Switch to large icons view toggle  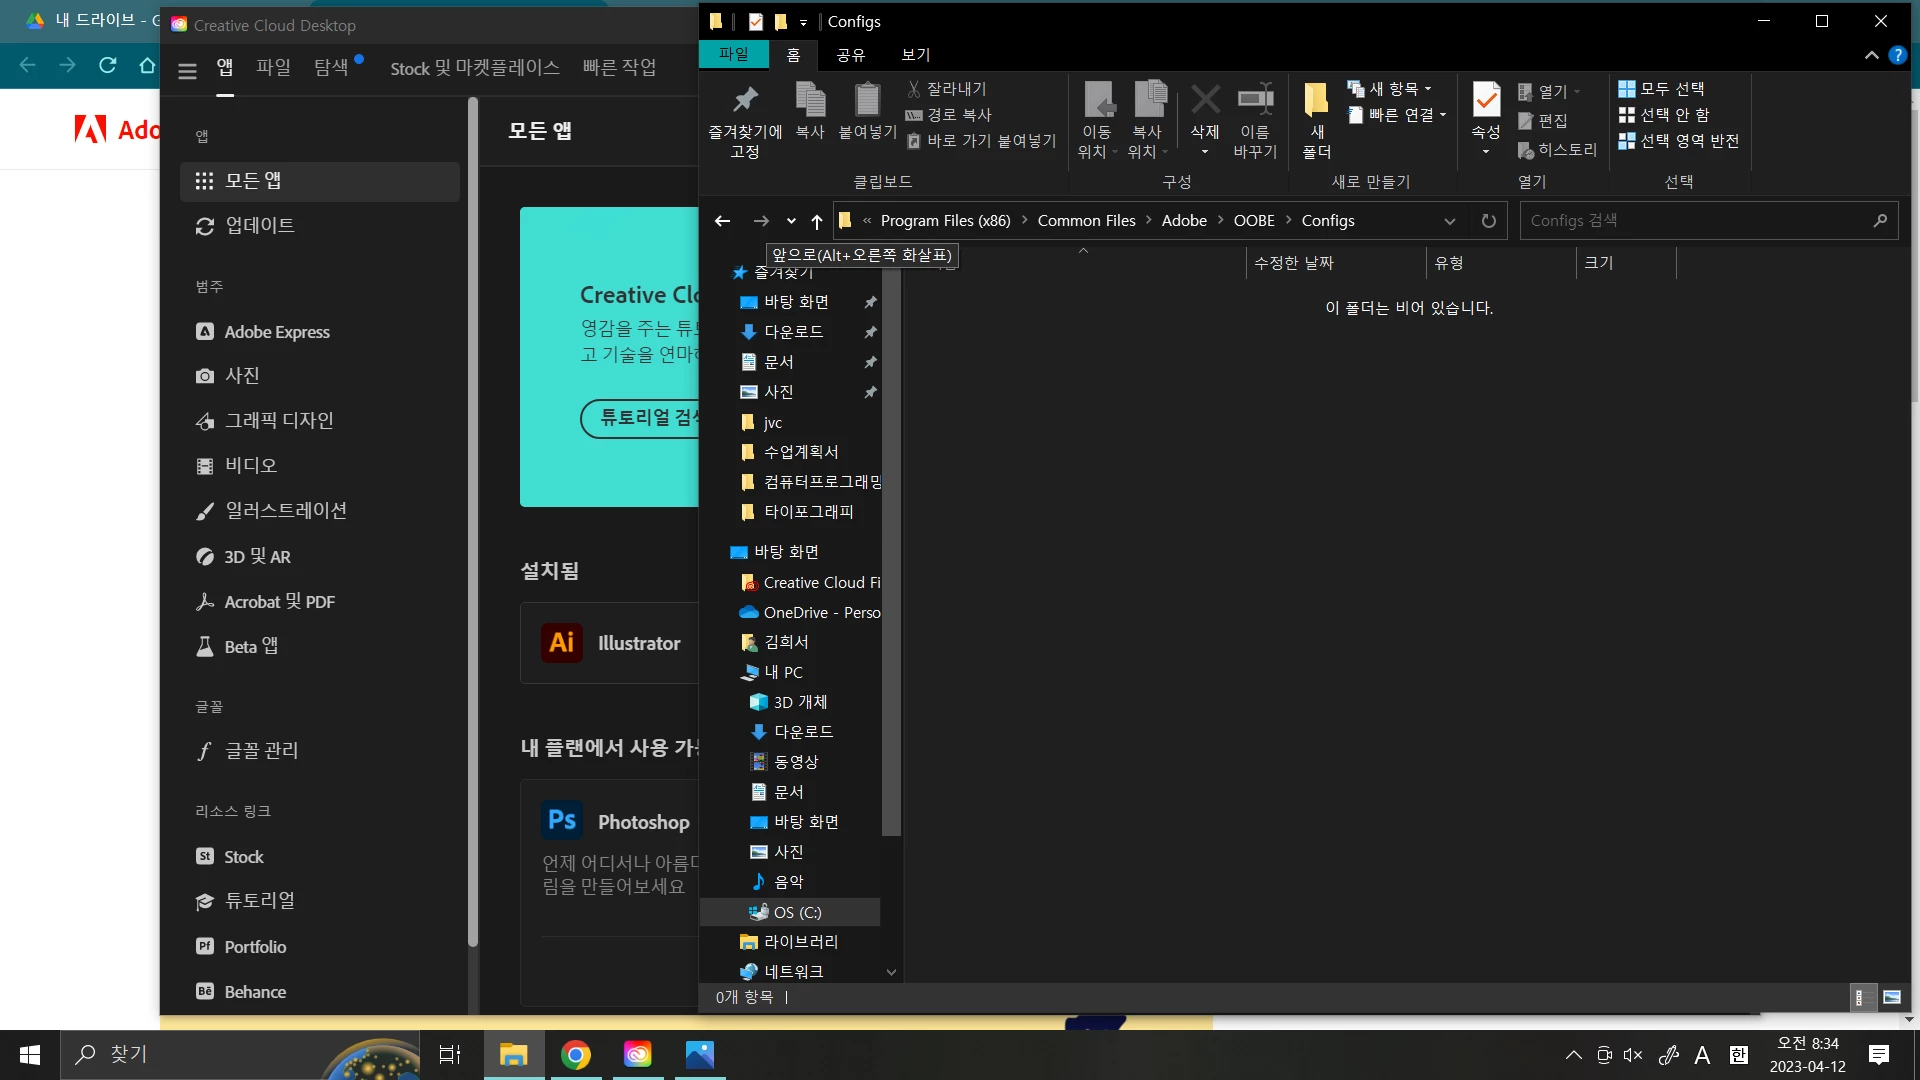point(1891,997)
